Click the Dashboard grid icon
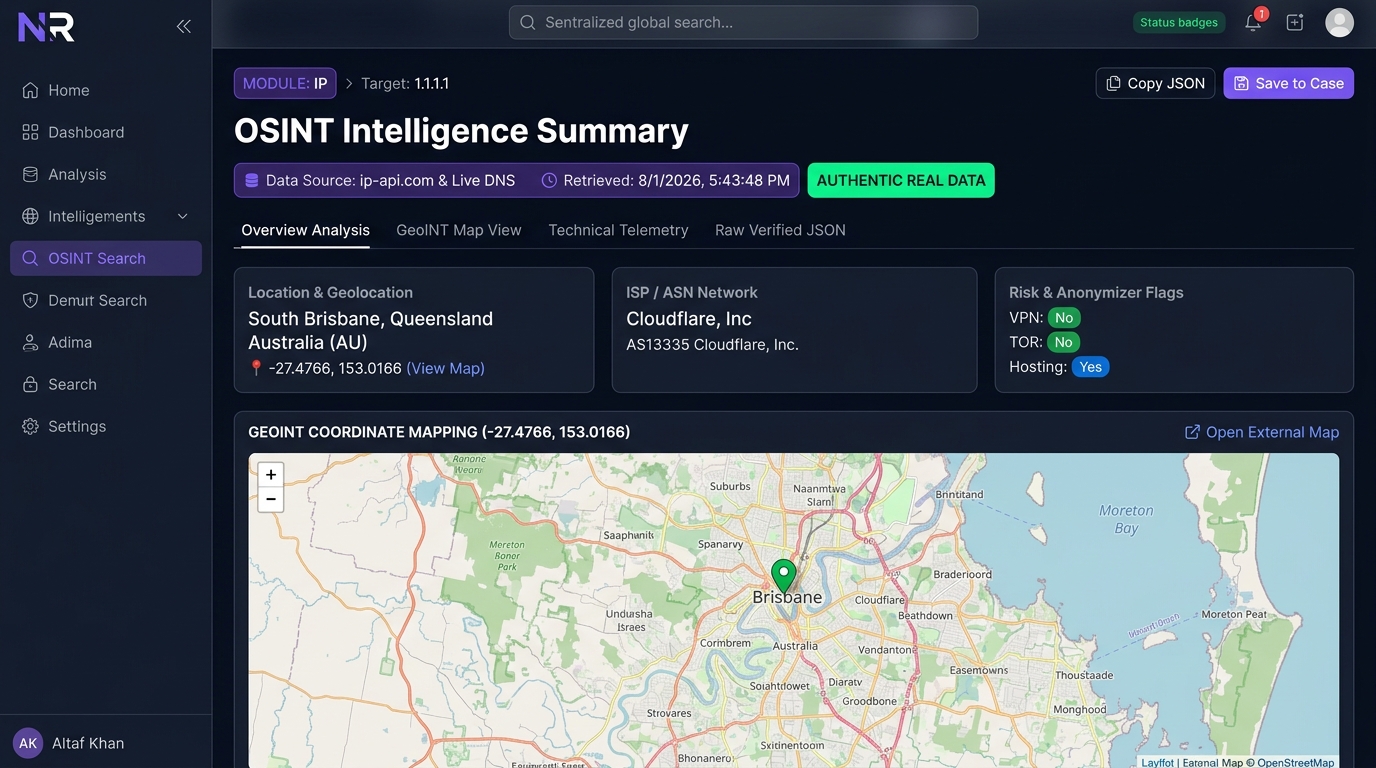Image resolution: width=1376 pixels, height=768 pixels. click(30, 132)
